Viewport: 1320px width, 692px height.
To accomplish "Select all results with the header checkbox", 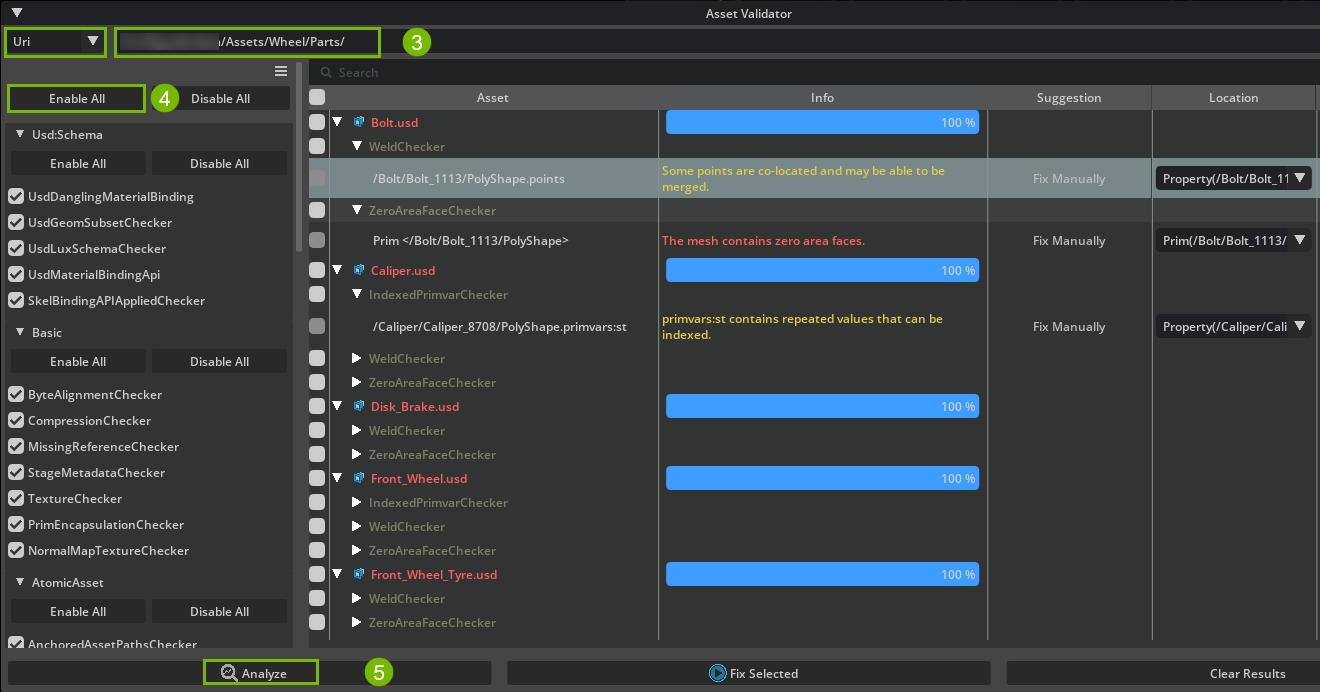I will [317, 97].
